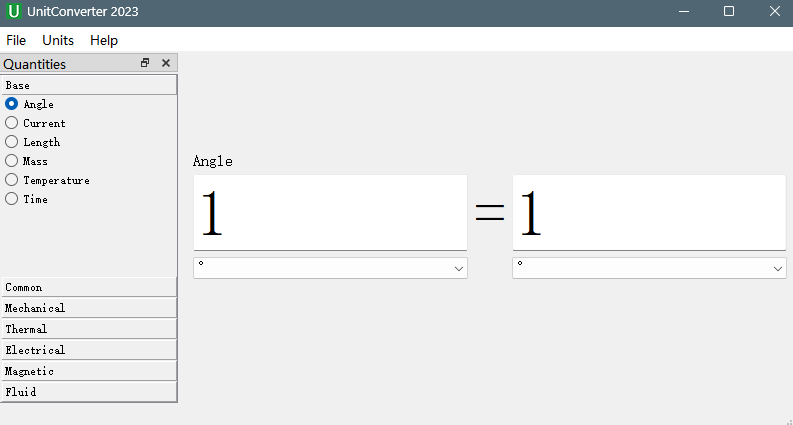Open the File menu
Image resolution: width=793 pixels, height=425 pixels.
tap(16, 40)
